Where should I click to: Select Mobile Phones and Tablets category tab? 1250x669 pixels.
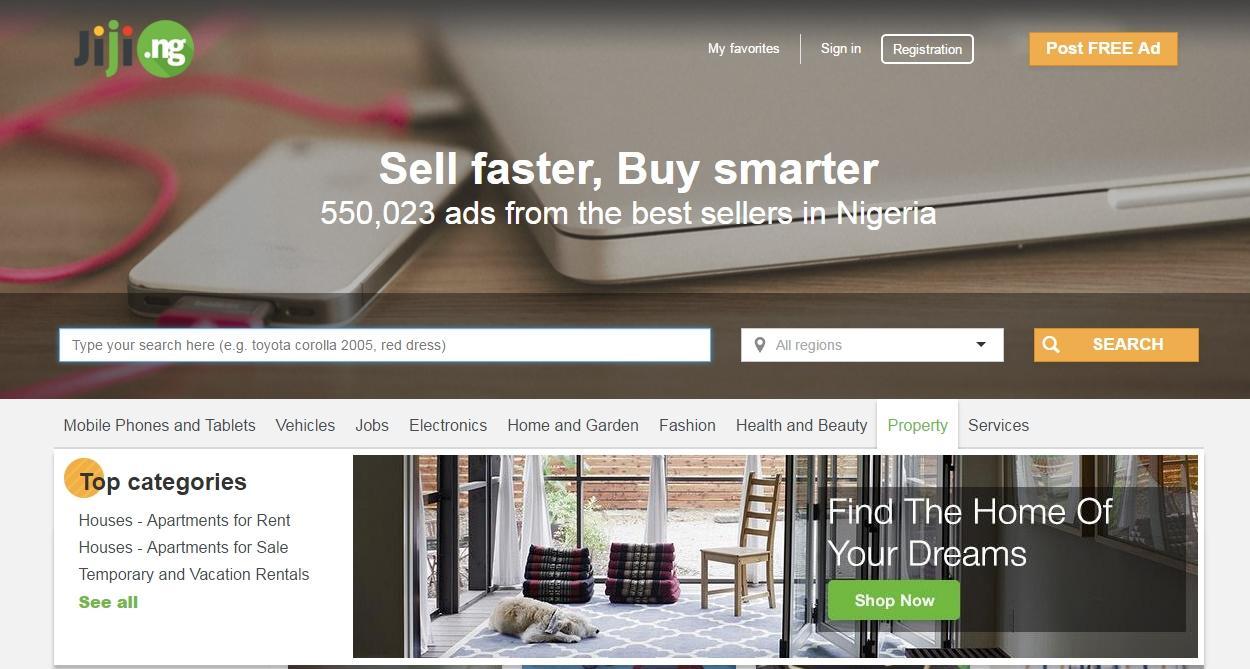(160, 425)
